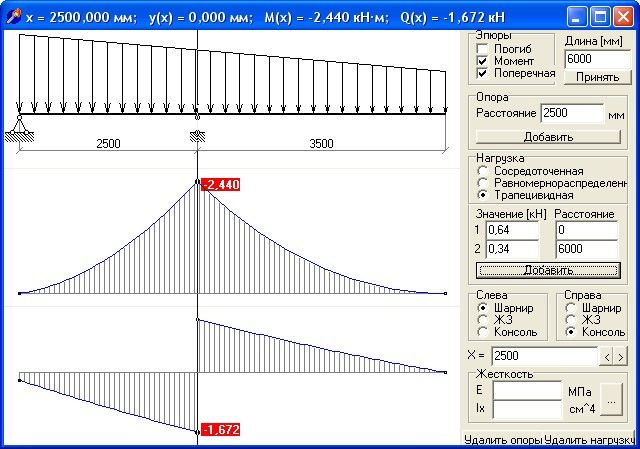Image resolution: width=640 pixels, height=449 pixels.
Task: Enable the Прогиб diagram checkbox
Action: pos(482,49)
